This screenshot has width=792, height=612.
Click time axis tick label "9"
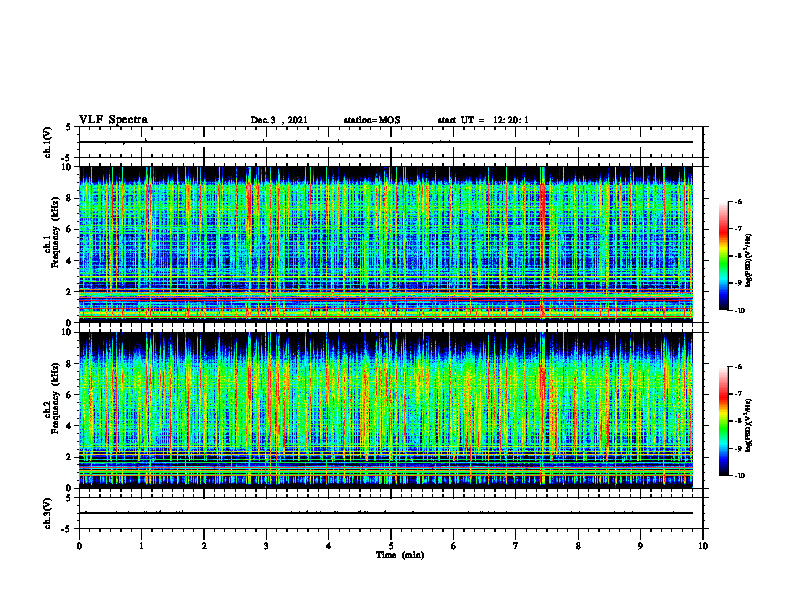640,546
